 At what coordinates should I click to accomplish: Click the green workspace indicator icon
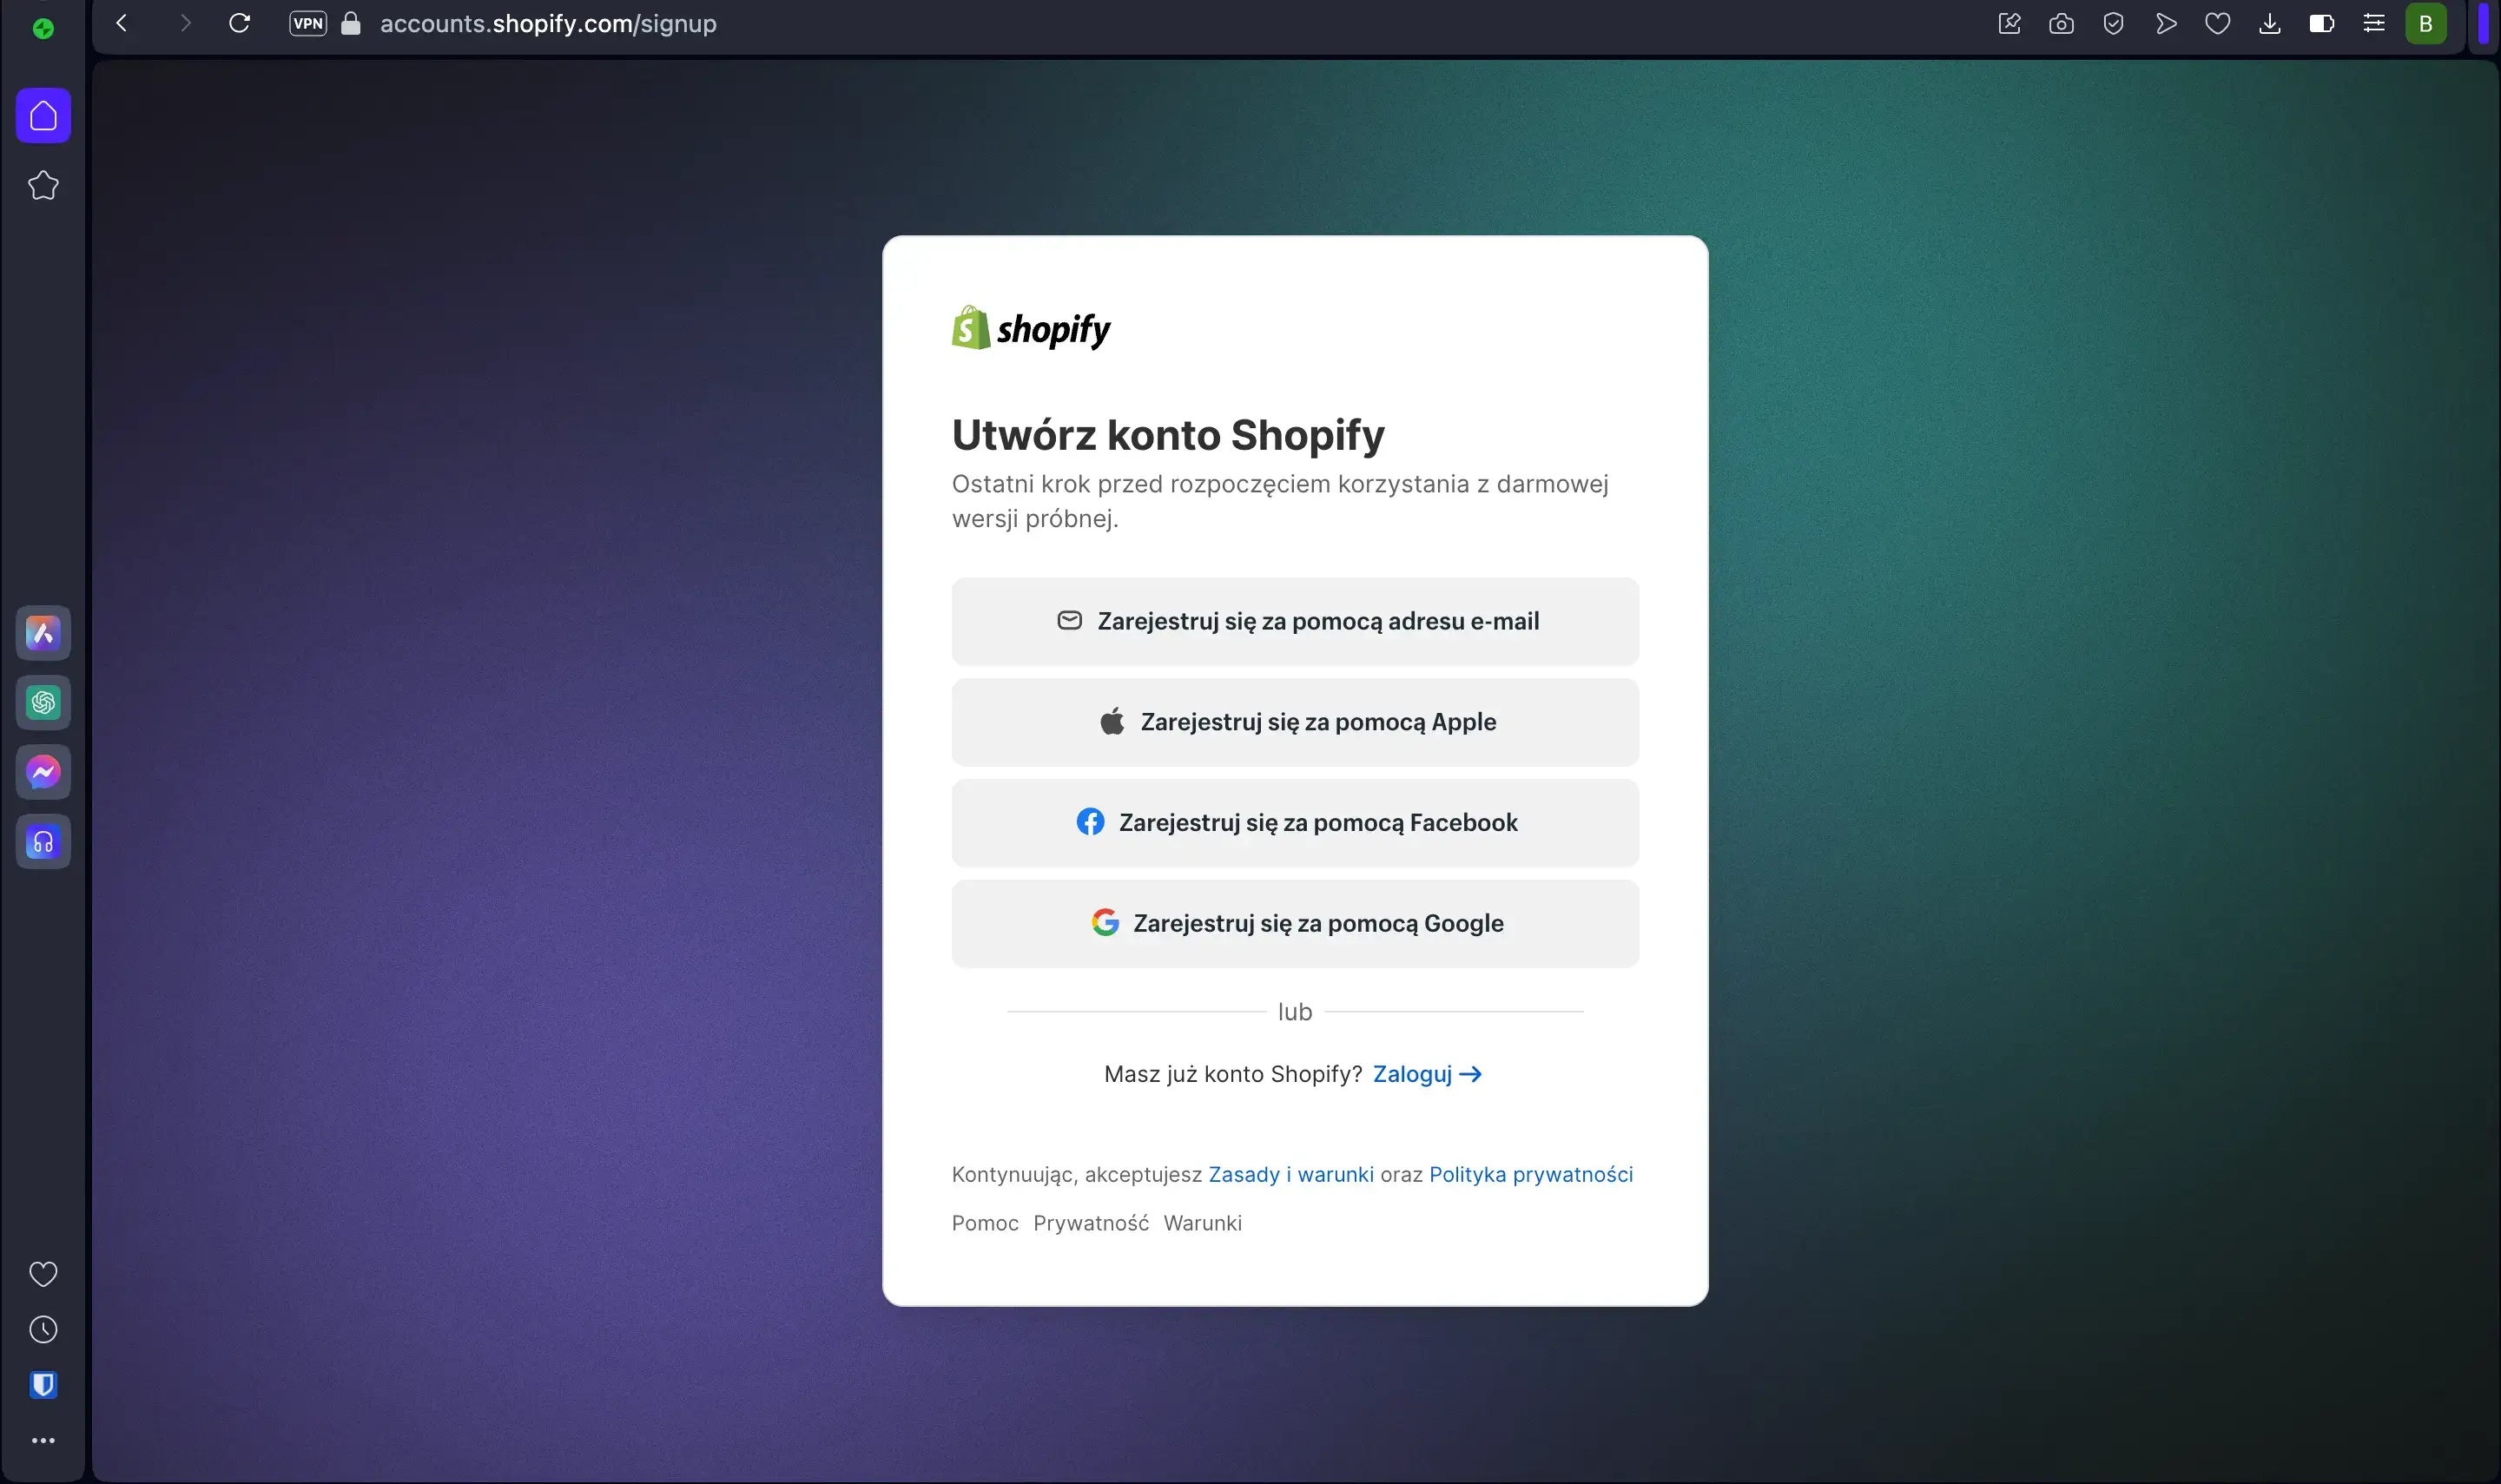click(43, 29)
